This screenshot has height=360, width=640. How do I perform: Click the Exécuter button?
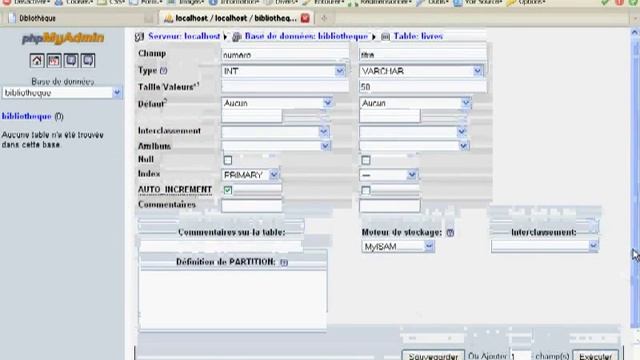point(596,356)
